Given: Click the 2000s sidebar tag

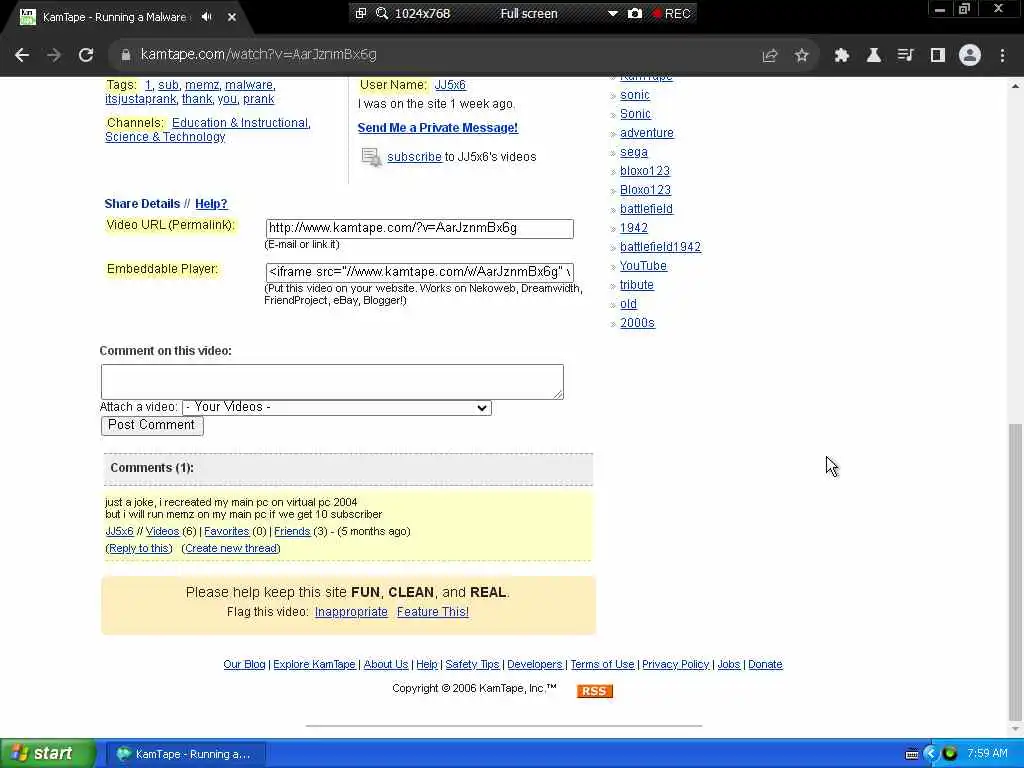Looking at the screenshot, I should pos(637,323).
